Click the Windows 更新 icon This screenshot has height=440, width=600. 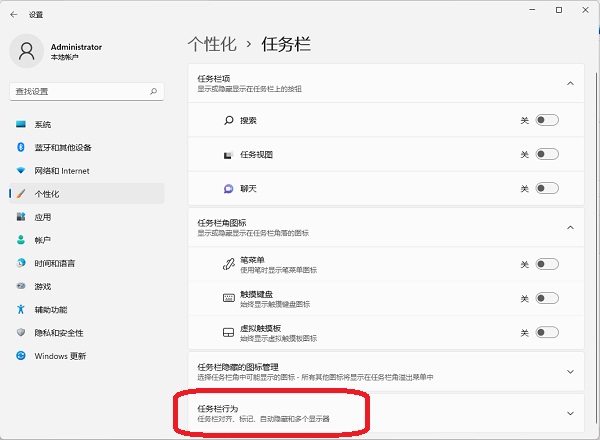[x=21, y=355]
